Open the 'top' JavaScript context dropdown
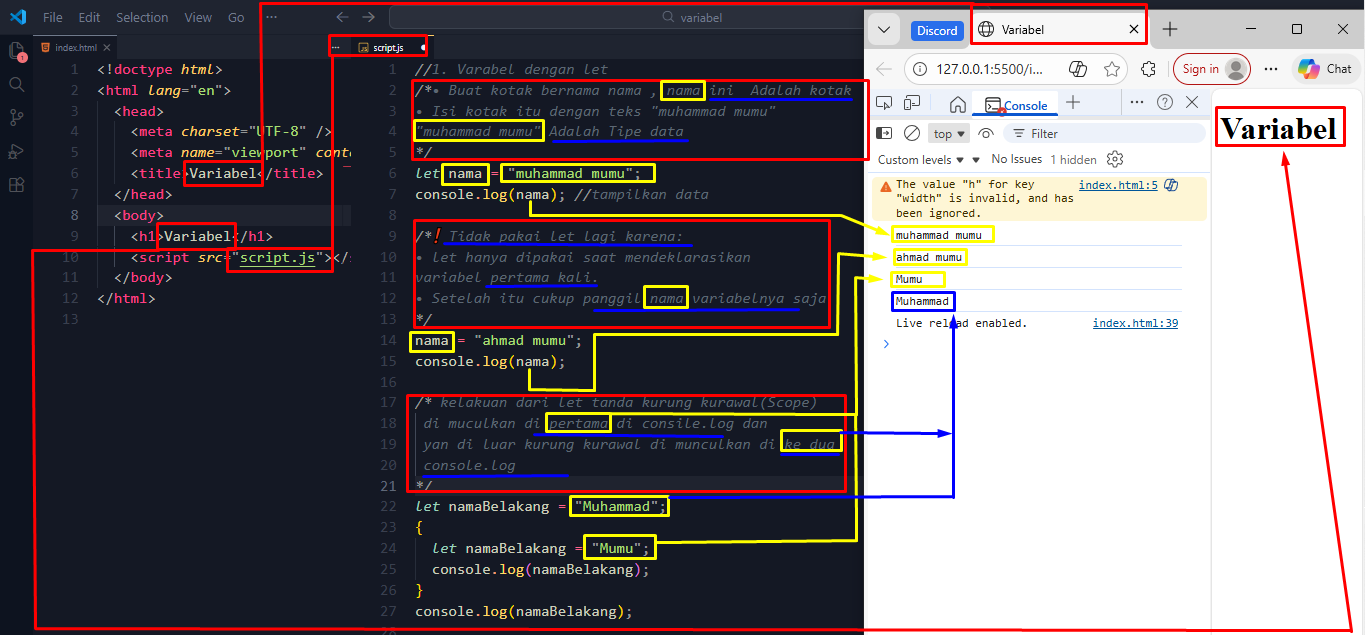 coord(949,133)
